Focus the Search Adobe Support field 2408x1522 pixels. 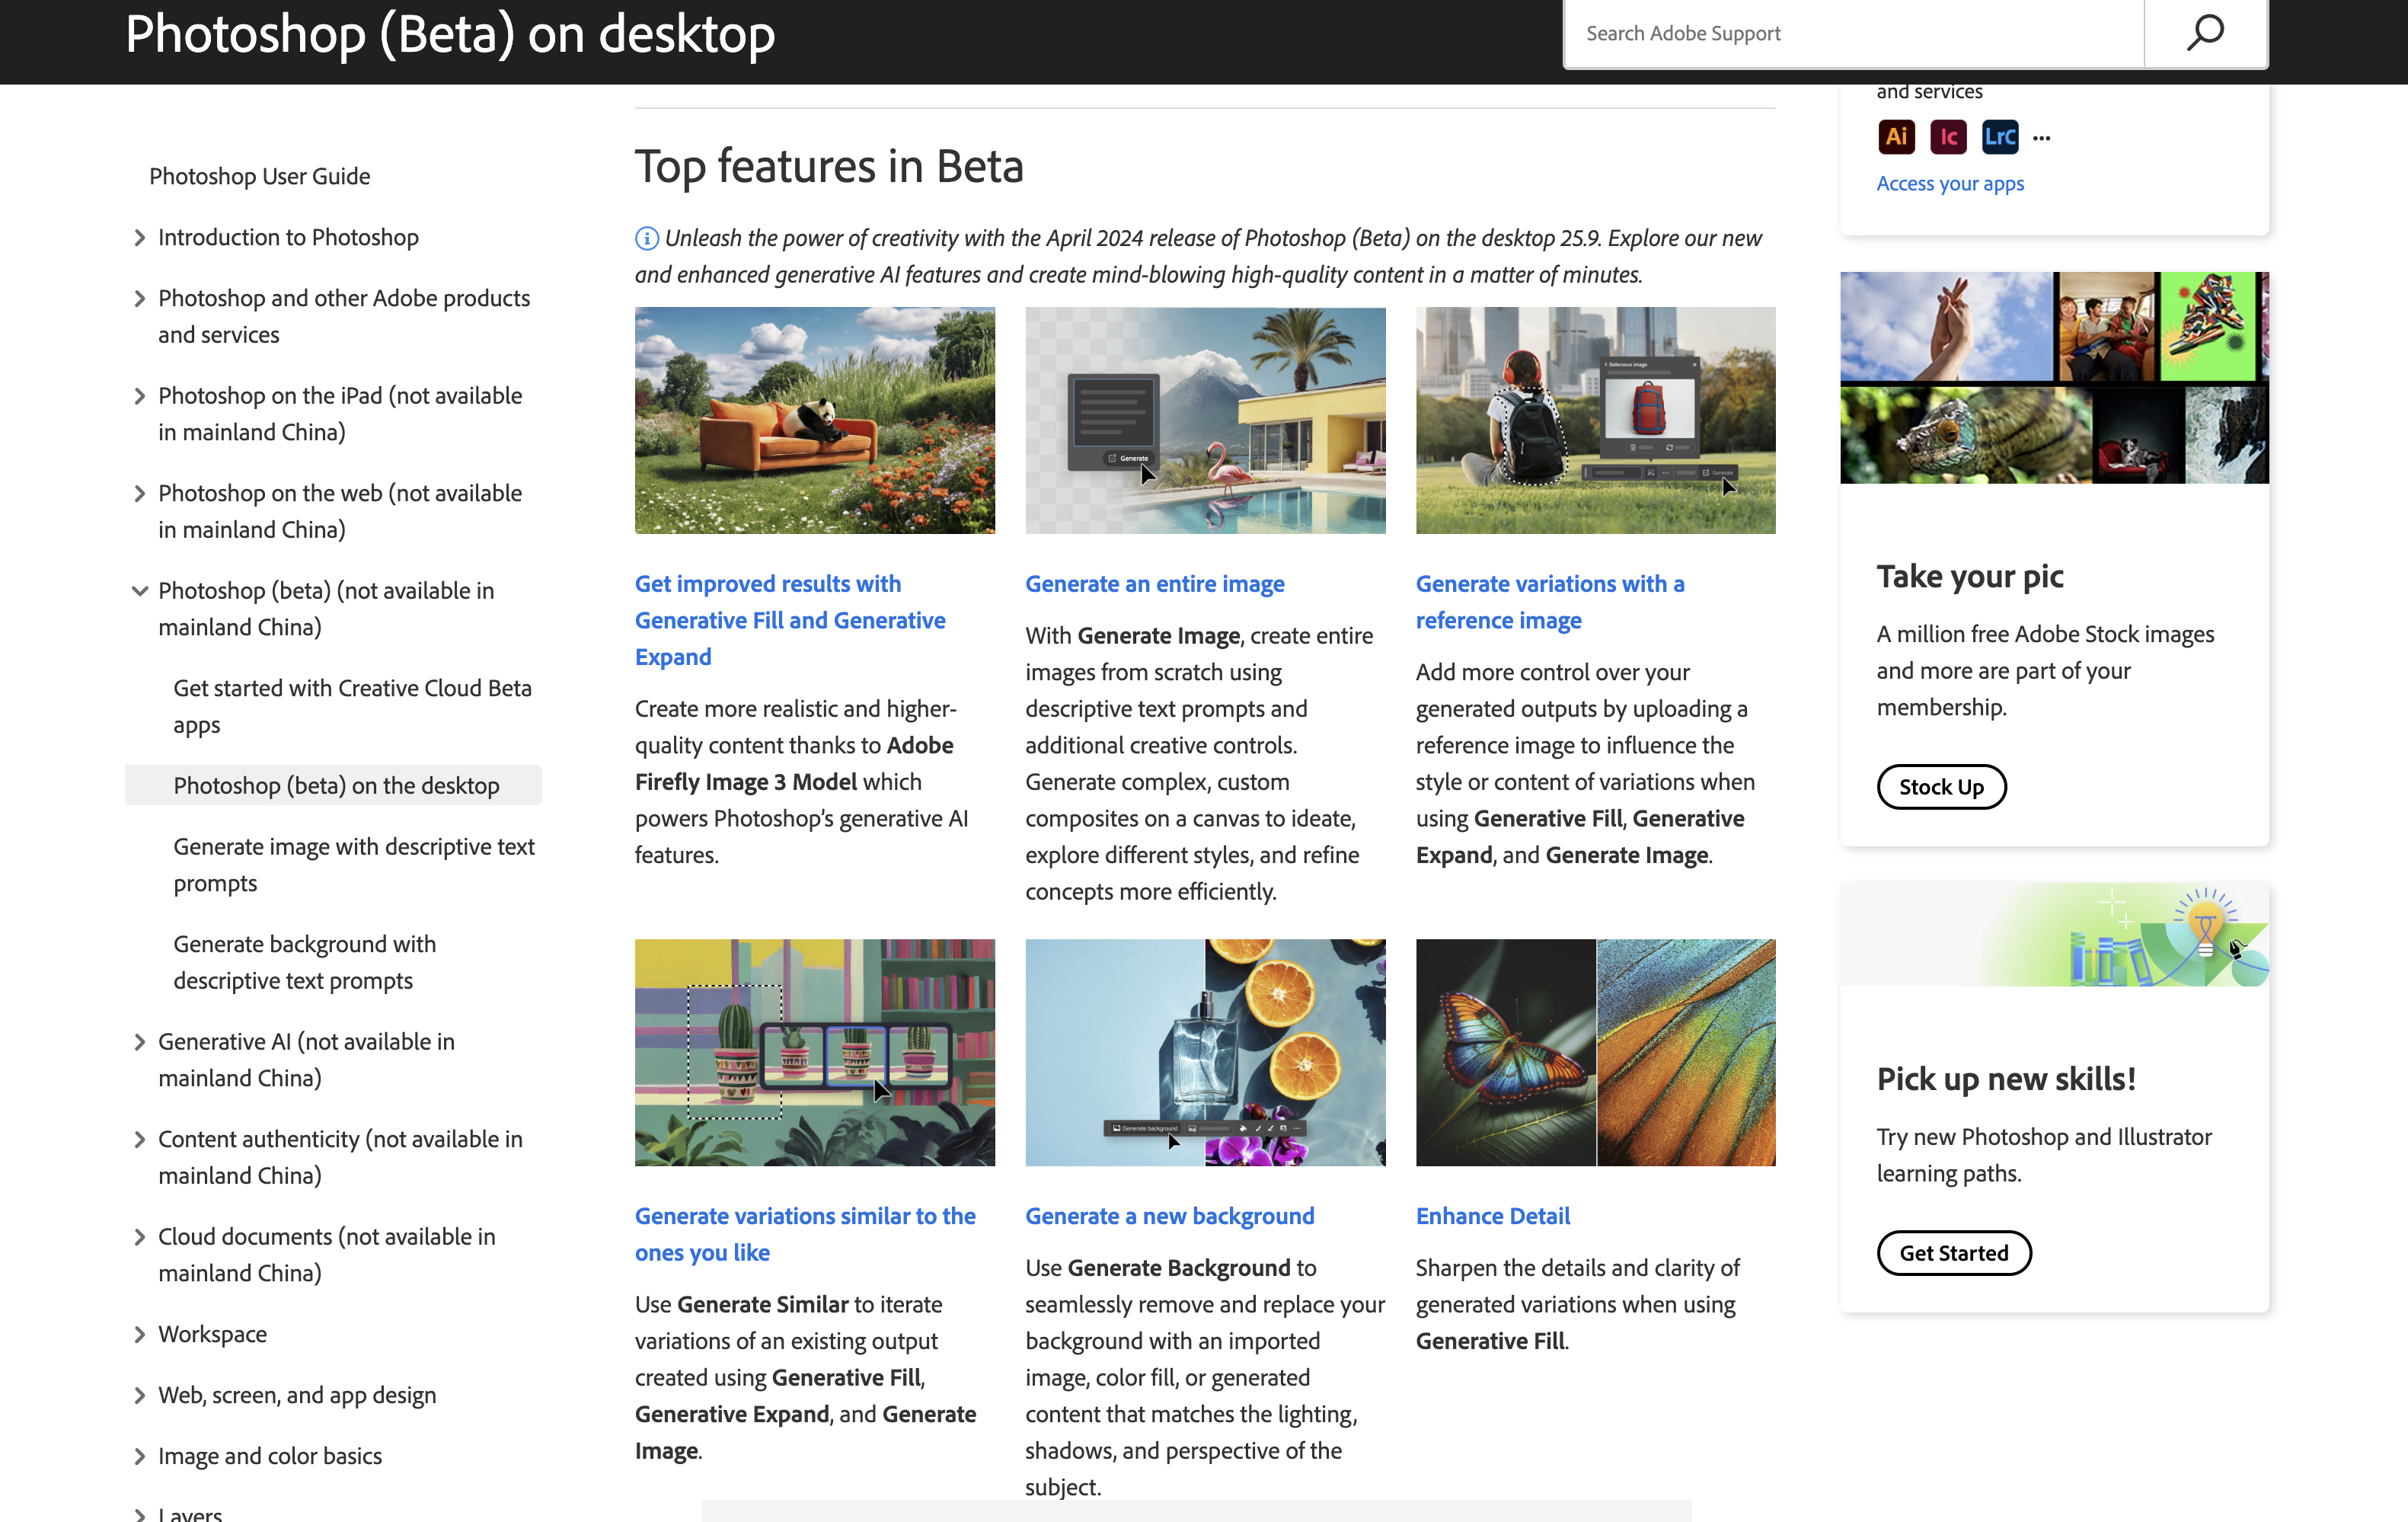click(x=1854, y=33)
